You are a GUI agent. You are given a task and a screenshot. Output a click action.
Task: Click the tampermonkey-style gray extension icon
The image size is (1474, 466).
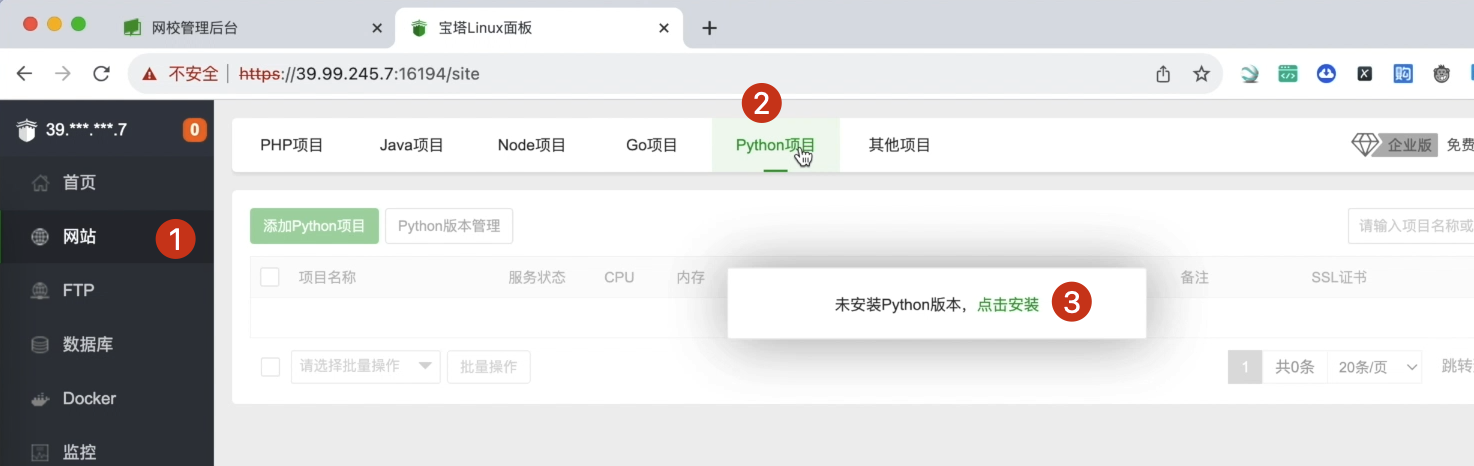tap(1441, 74)
